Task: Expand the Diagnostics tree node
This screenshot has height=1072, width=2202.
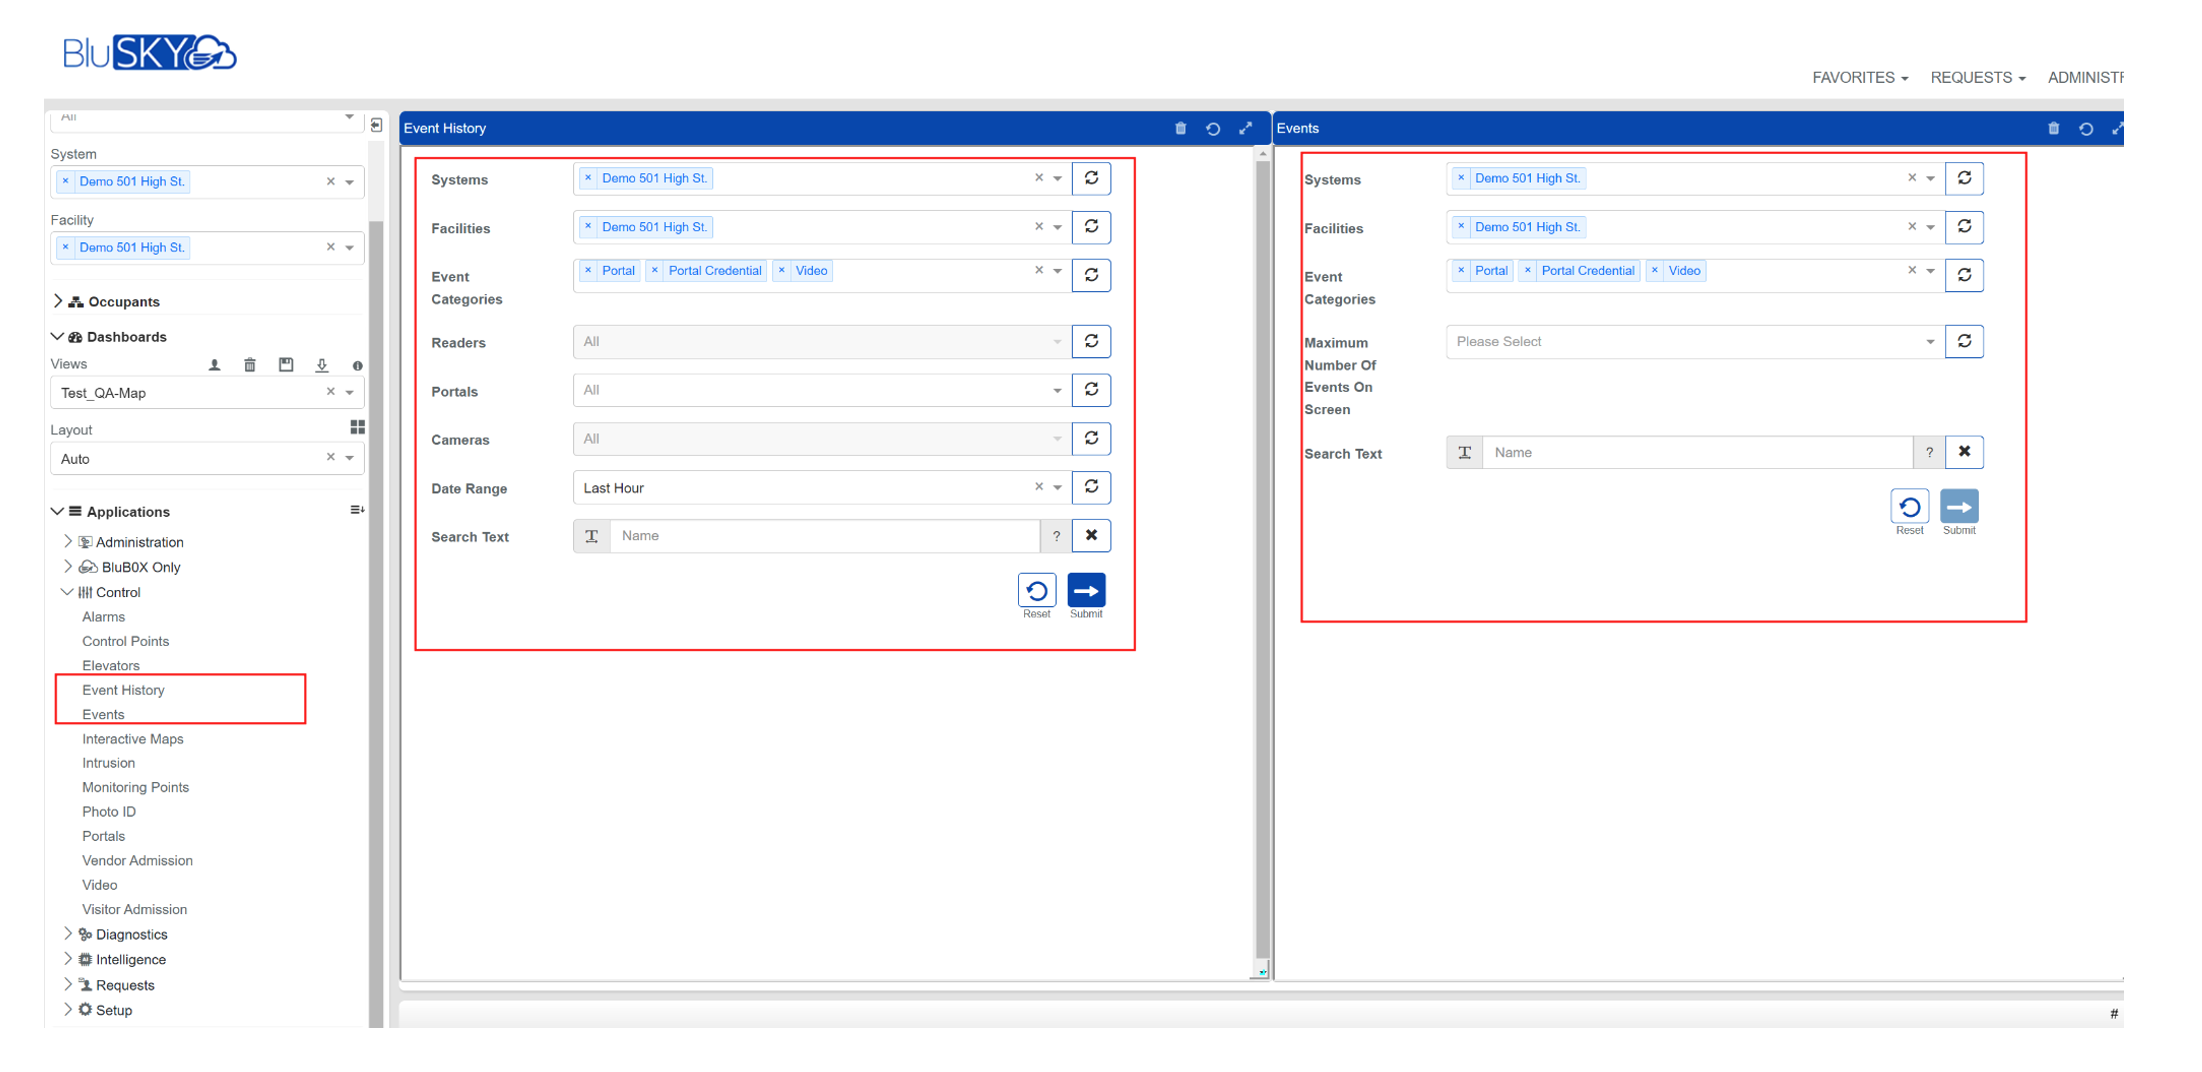Action: pyautogui.click(x=68, y=934)
